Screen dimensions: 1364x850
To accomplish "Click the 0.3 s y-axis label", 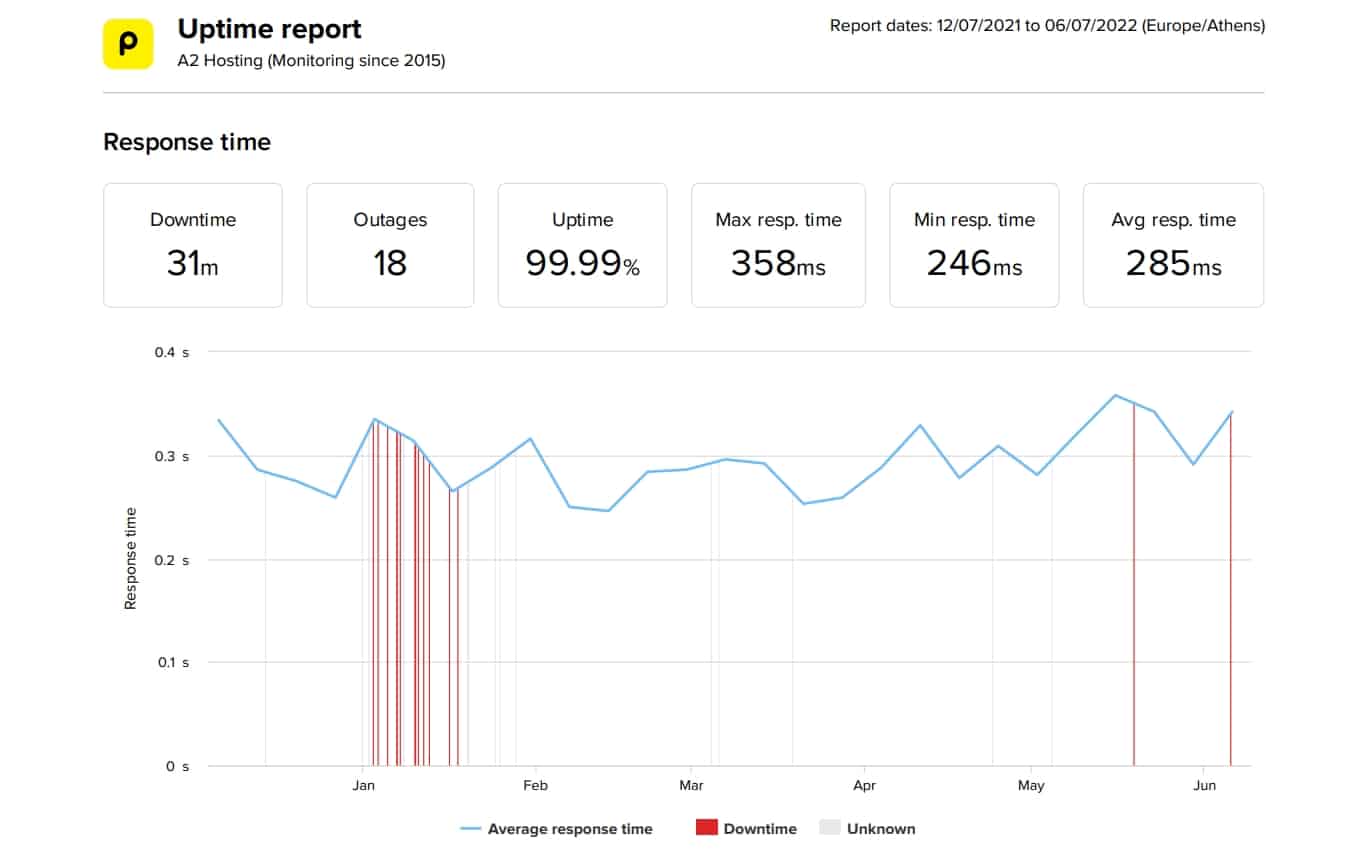I will click(171, 456).
